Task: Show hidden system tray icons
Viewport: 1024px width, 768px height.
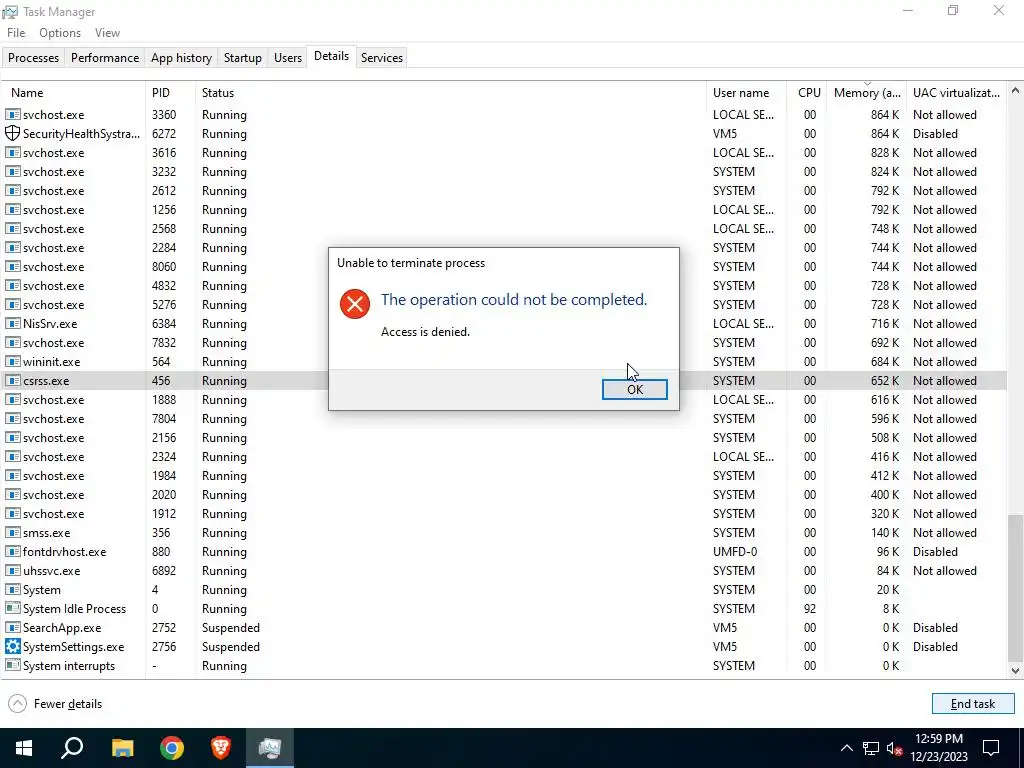Action: click(846, 748)
